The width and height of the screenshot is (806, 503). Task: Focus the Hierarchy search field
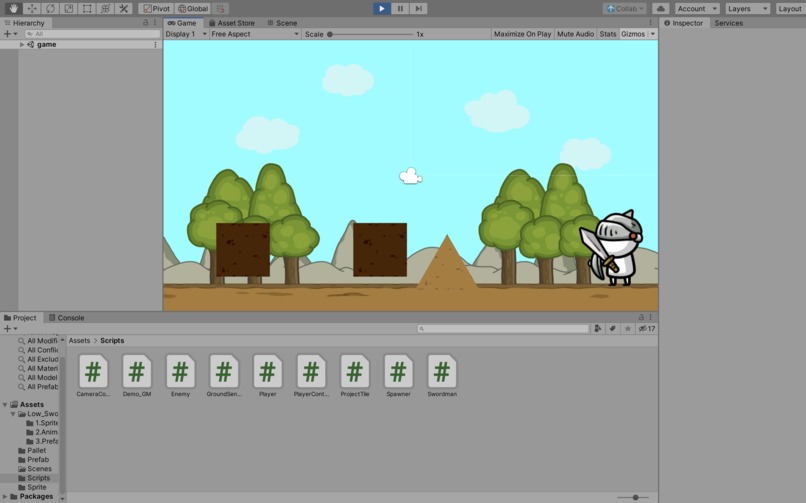(93, 33)
